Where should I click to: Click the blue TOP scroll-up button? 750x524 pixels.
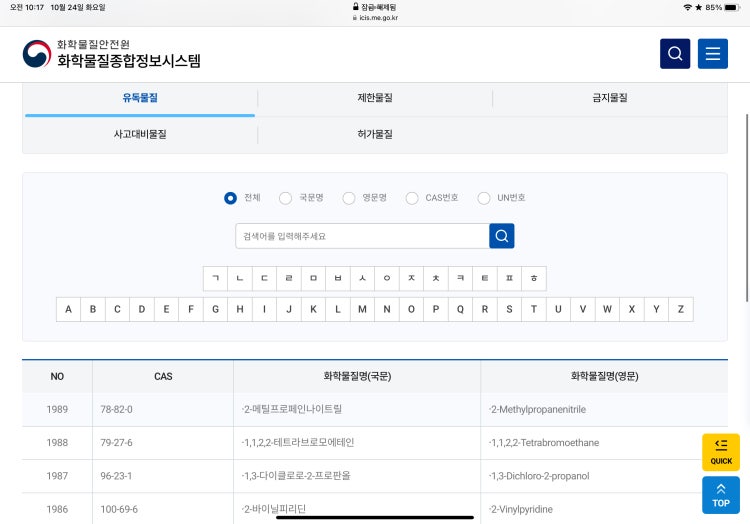(x=721, y=494)
